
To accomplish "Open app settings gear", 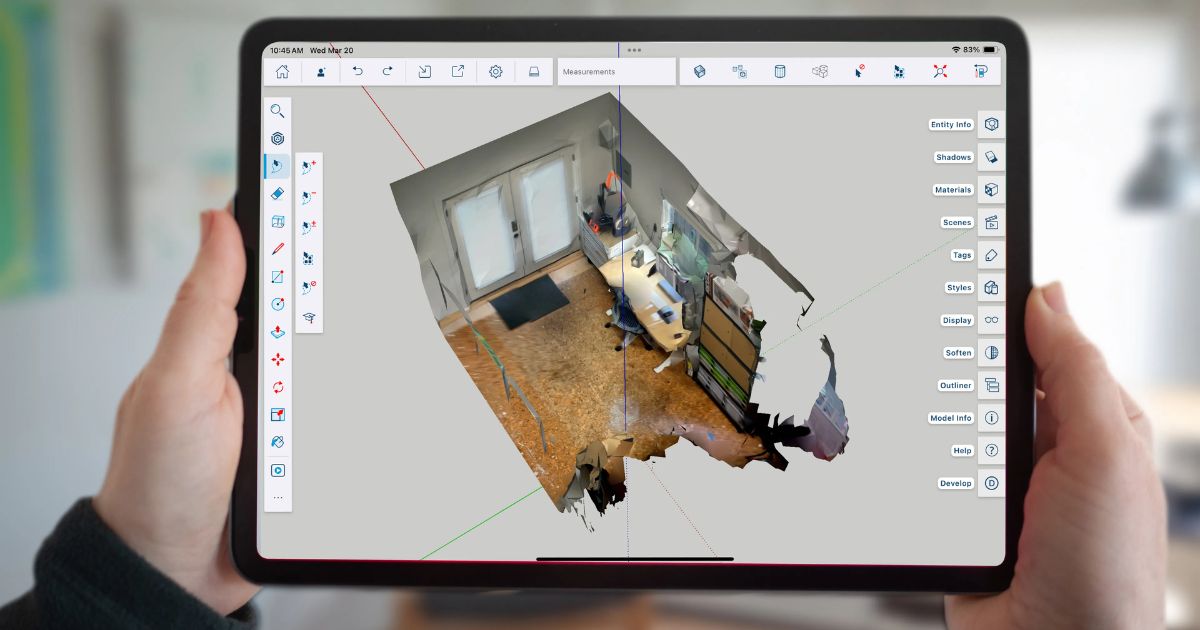I will click(x=496, y=72).
